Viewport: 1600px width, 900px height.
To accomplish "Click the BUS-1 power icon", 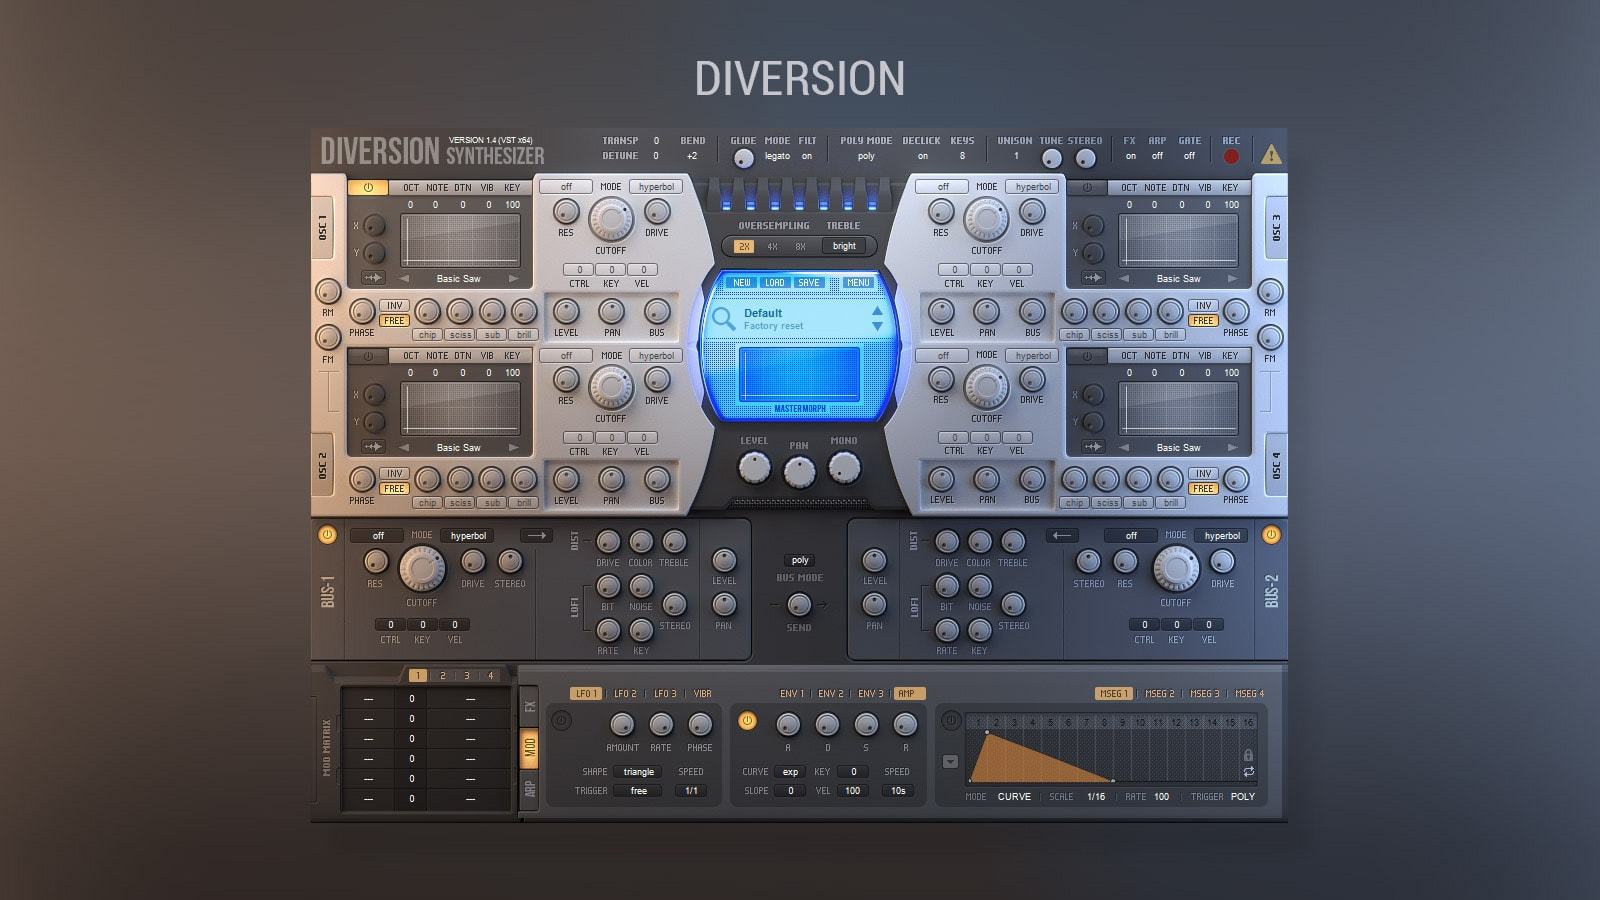I will click(x=327, y=535).
